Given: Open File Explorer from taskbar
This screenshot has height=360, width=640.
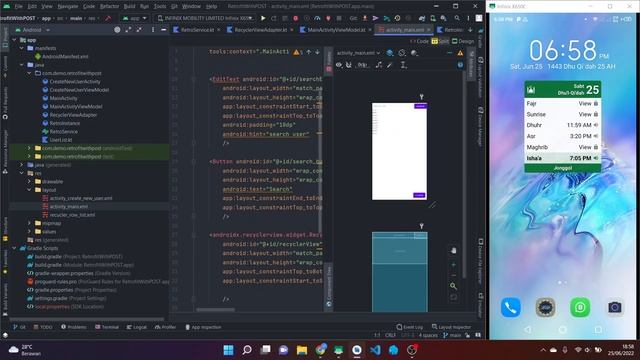Looking at the screenshot, I should [302, 350].
